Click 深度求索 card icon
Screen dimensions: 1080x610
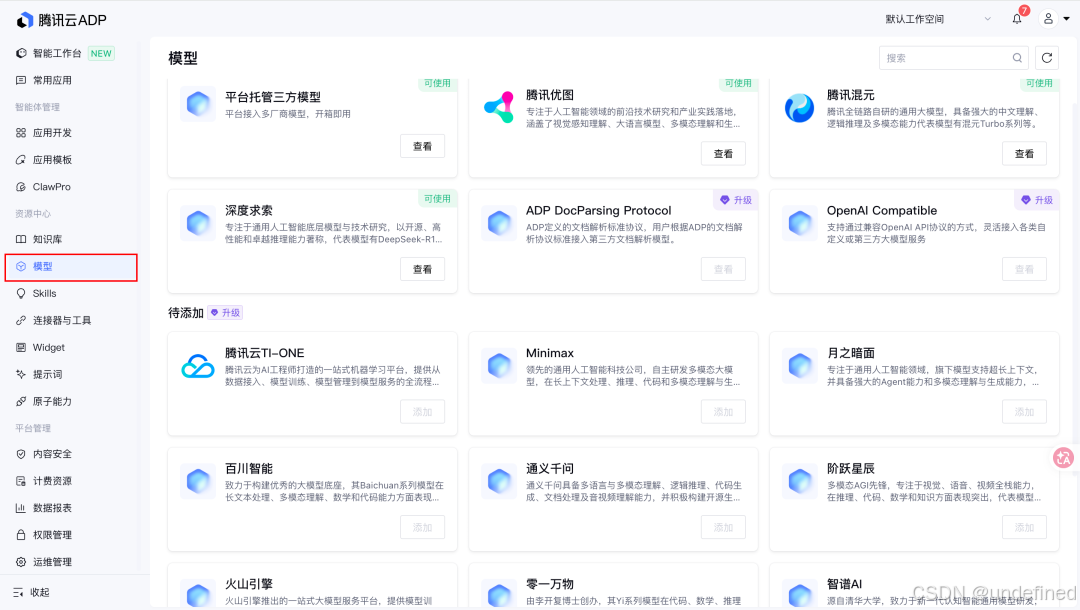click(198, 223)
